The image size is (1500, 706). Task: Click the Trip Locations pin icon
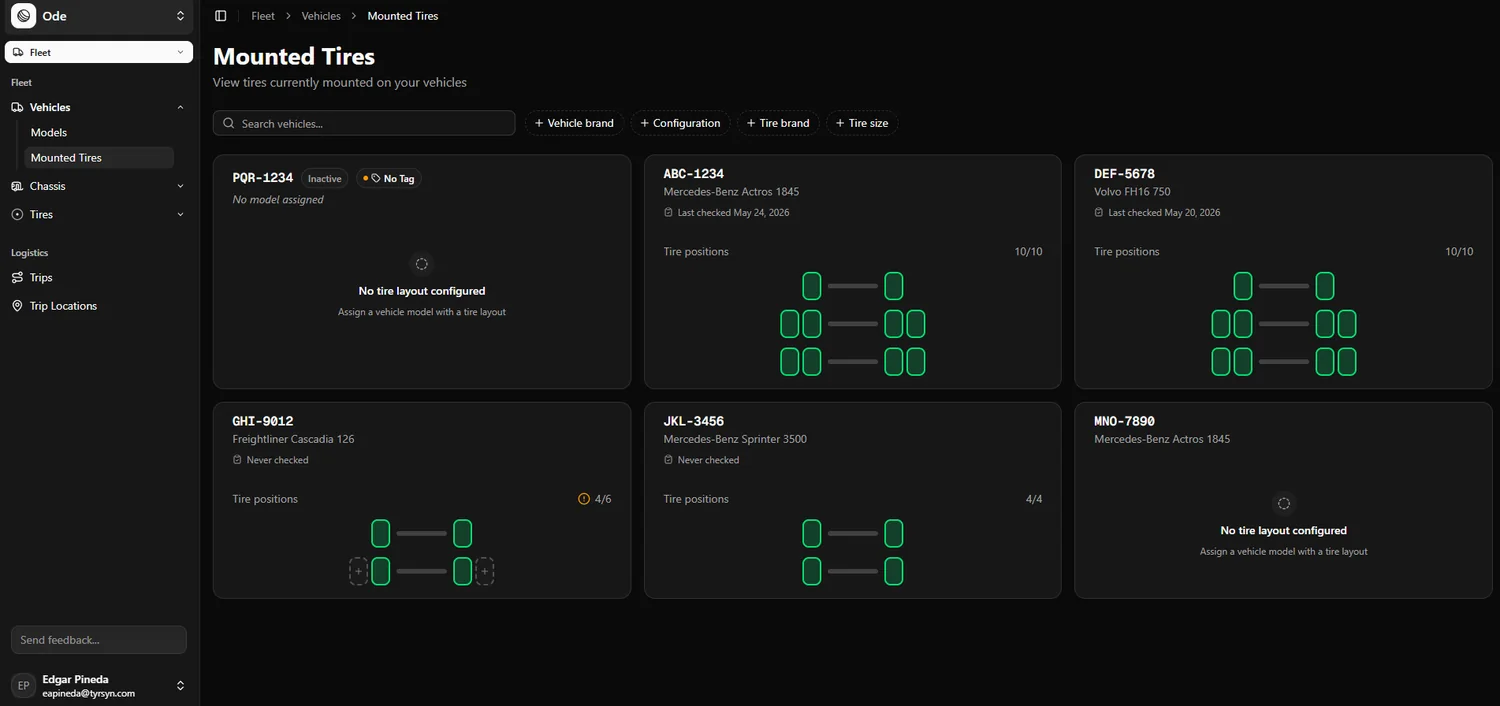(17, 306)
